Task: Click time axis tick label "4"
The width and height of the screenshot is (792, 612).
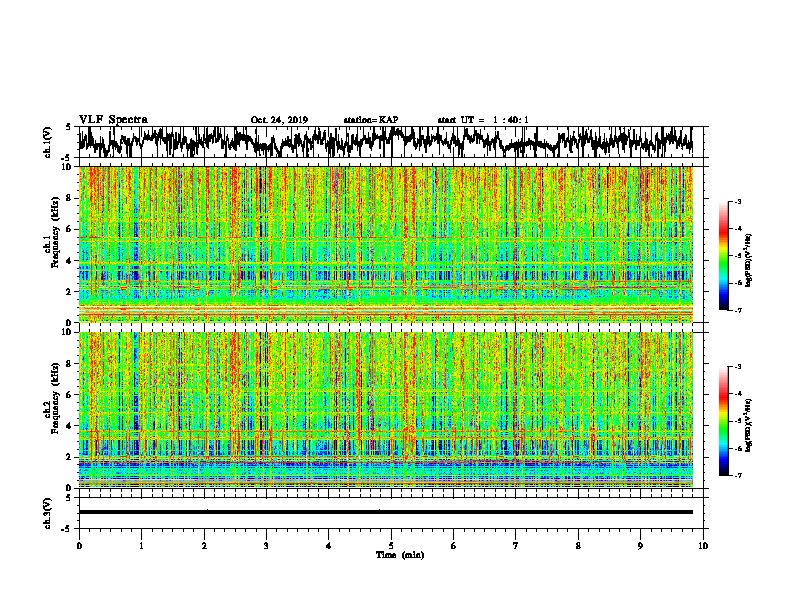Action: coord(329,546)
